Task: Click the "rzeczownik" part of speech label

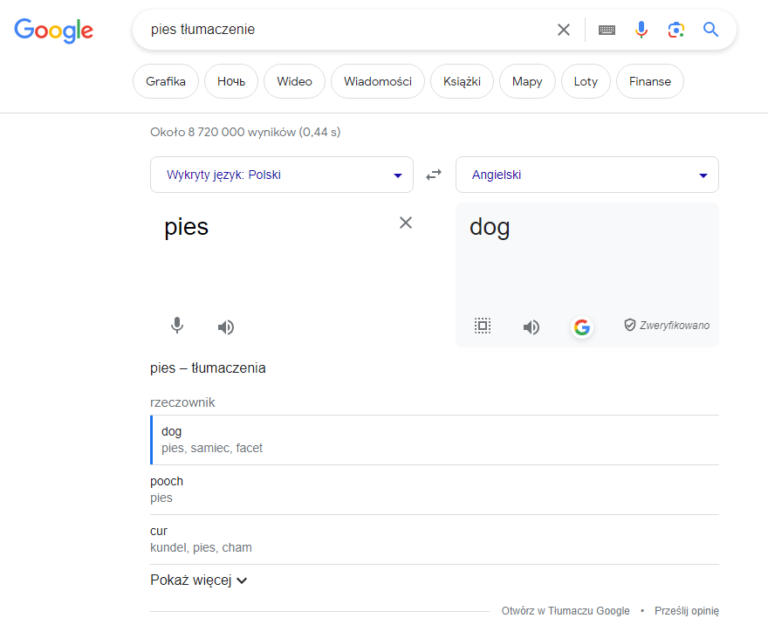Action: [x=182, y=403]
